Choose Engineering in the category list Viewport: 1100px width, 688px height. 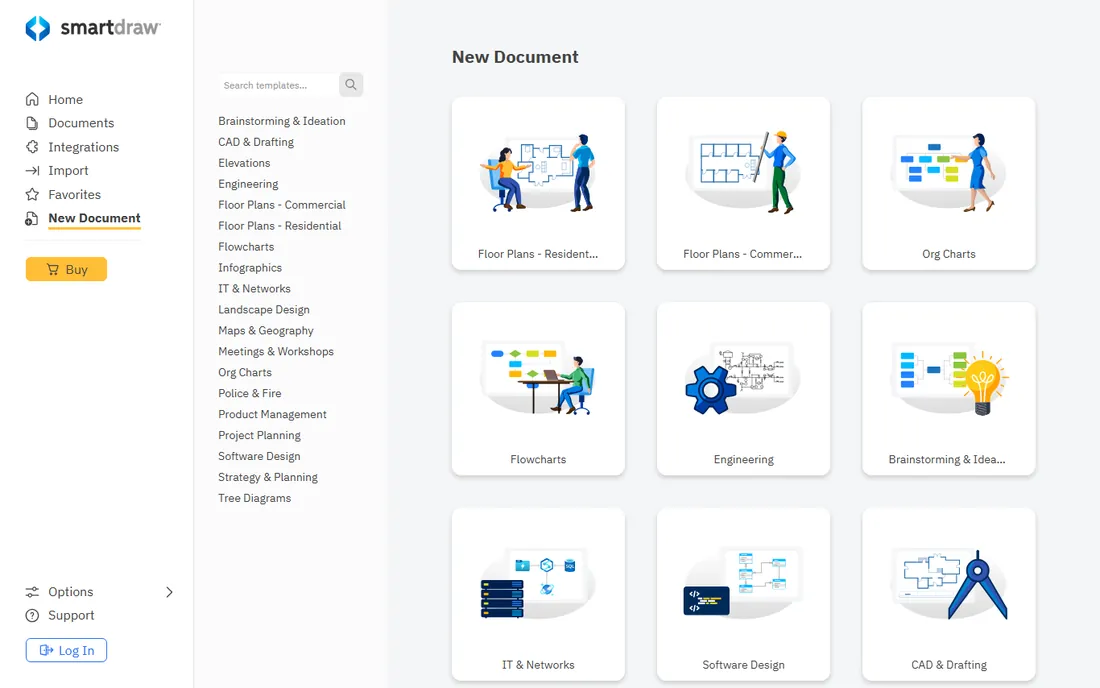pos(248,184)
